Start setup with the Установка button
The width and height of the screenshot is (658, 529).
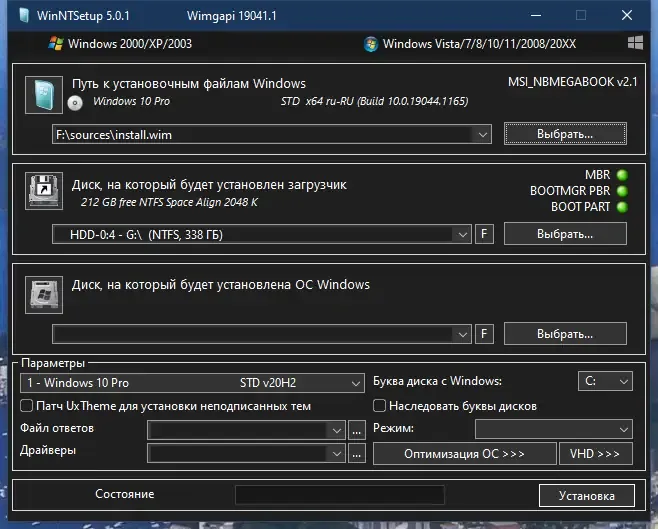click(x=587, y=496)
